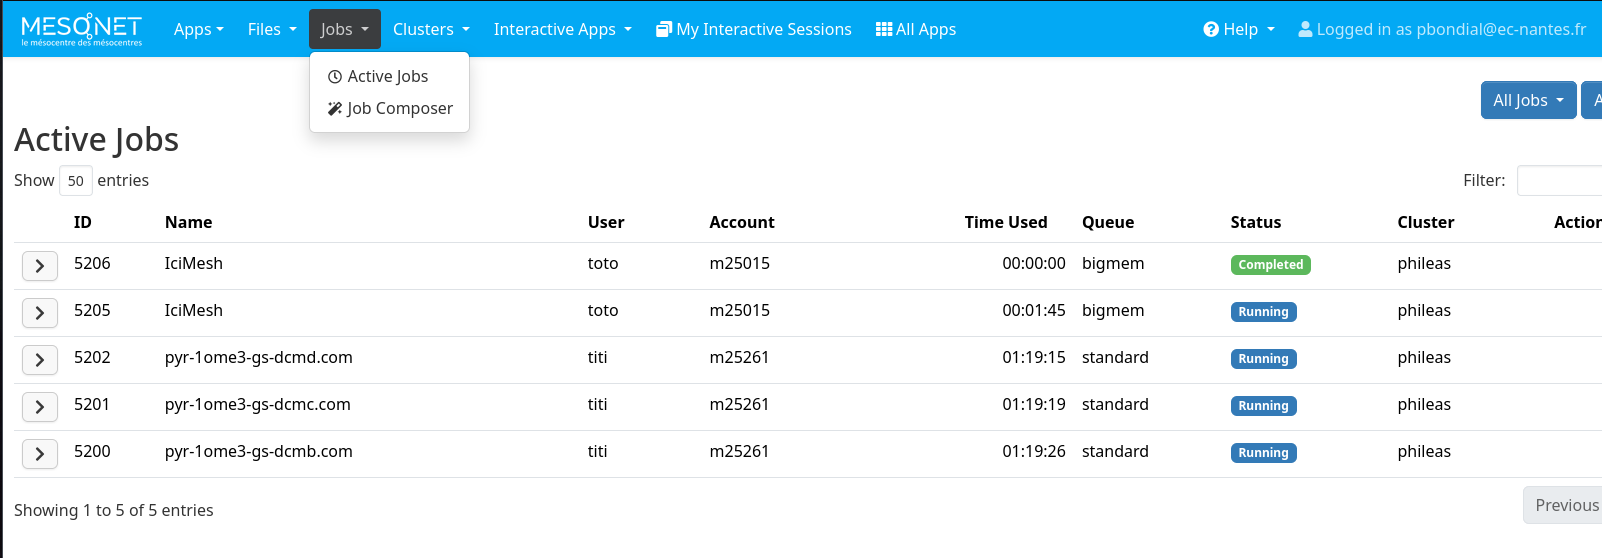Screen dimensions: 1602x558
Task: Open Active Jobs from Jobs menu
Action: click(387, 76)
